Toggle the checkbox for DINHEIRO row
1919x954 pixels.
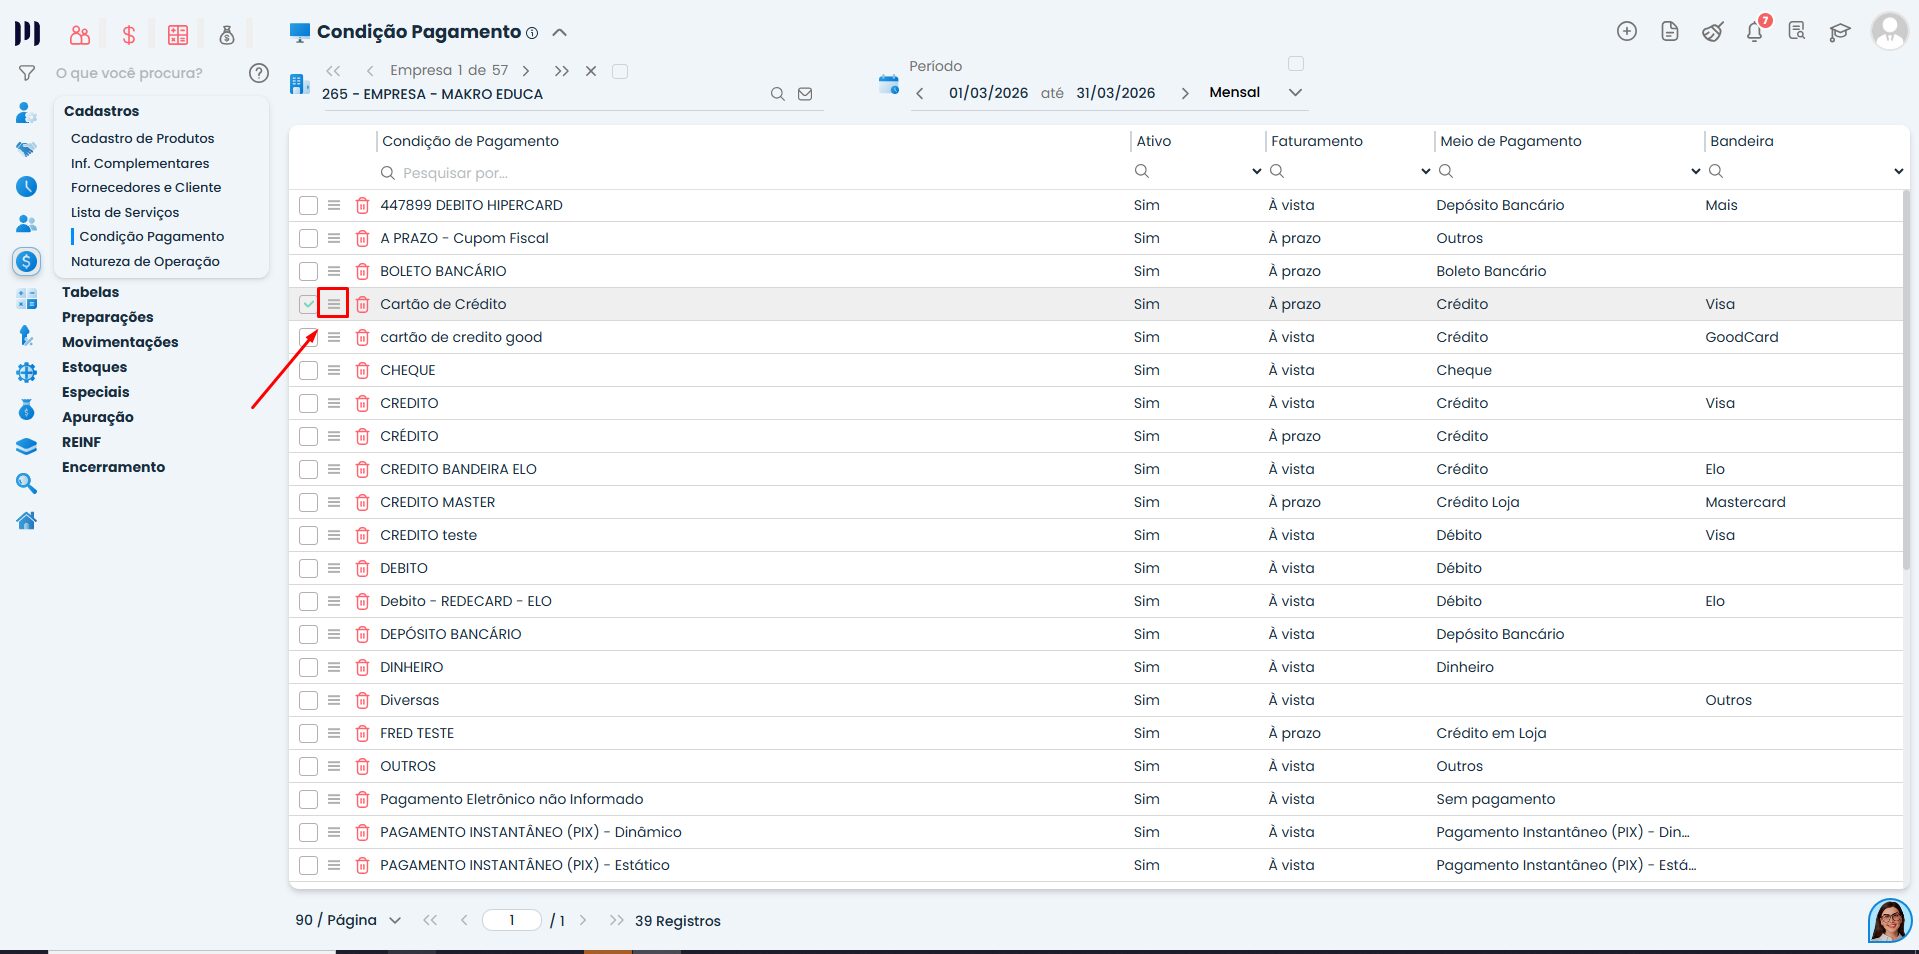click(308, 667)
